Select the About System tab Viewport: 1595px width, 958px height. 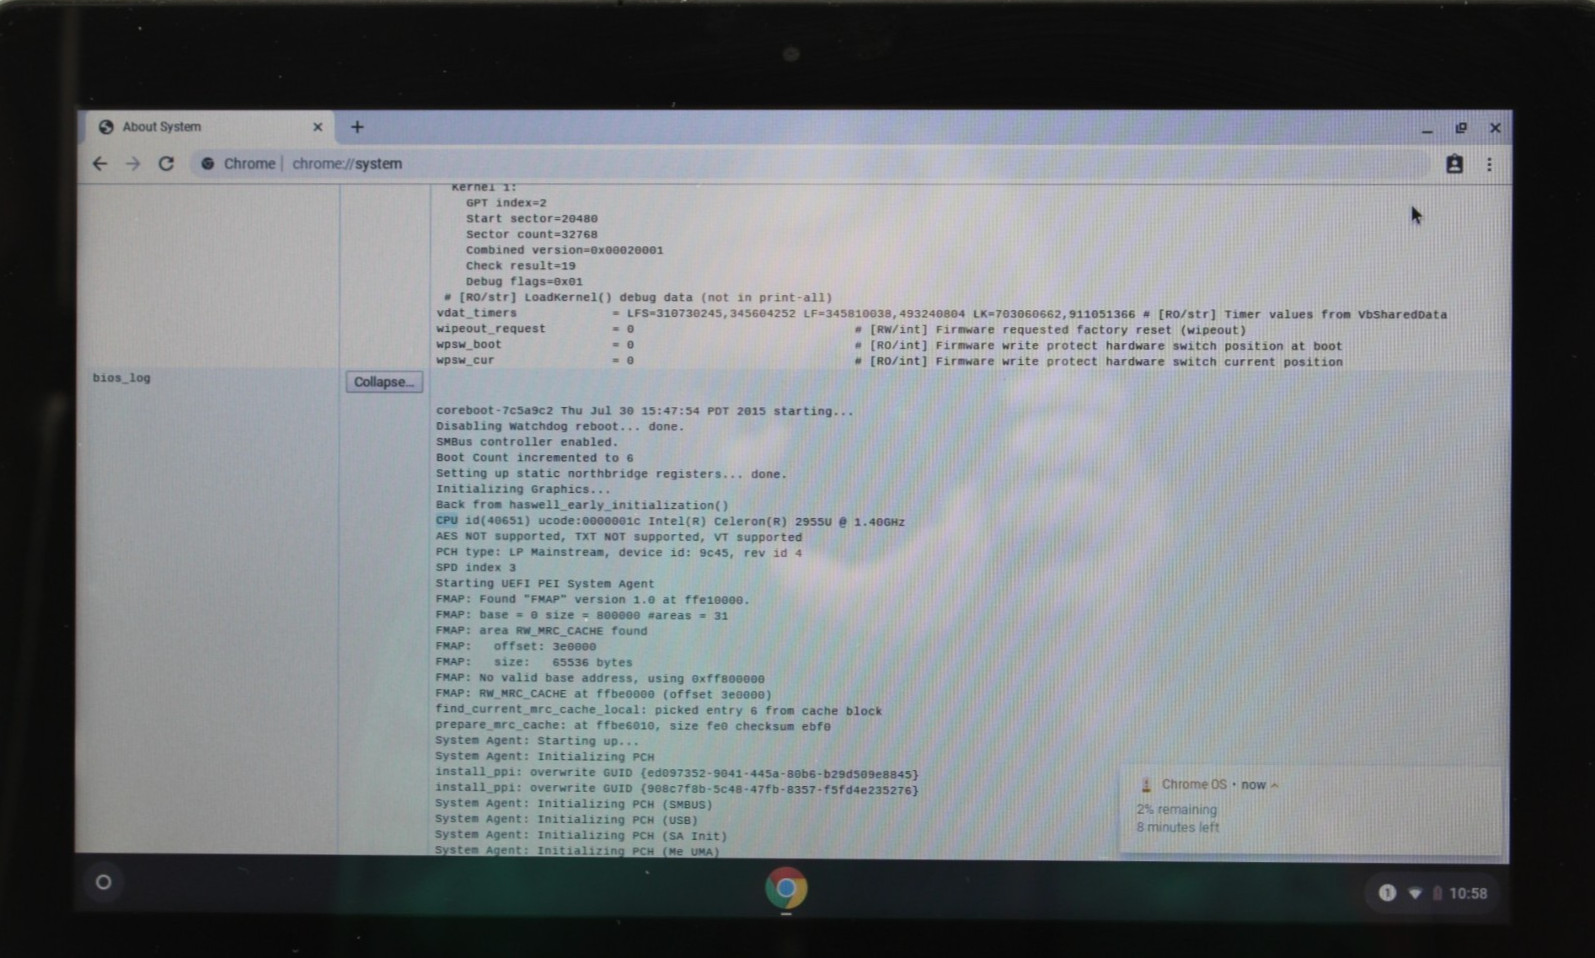pyautogui.click(x=210, y=127)
